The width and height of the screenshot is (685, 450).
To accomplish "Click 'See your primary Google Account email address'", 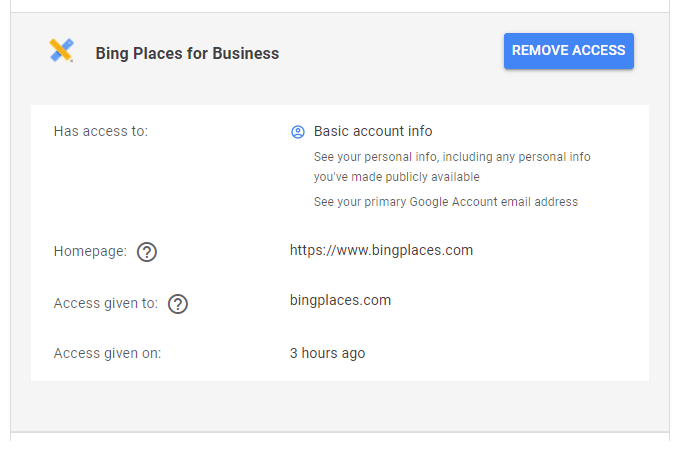I will pyautogui.click(x=445, y=202).
